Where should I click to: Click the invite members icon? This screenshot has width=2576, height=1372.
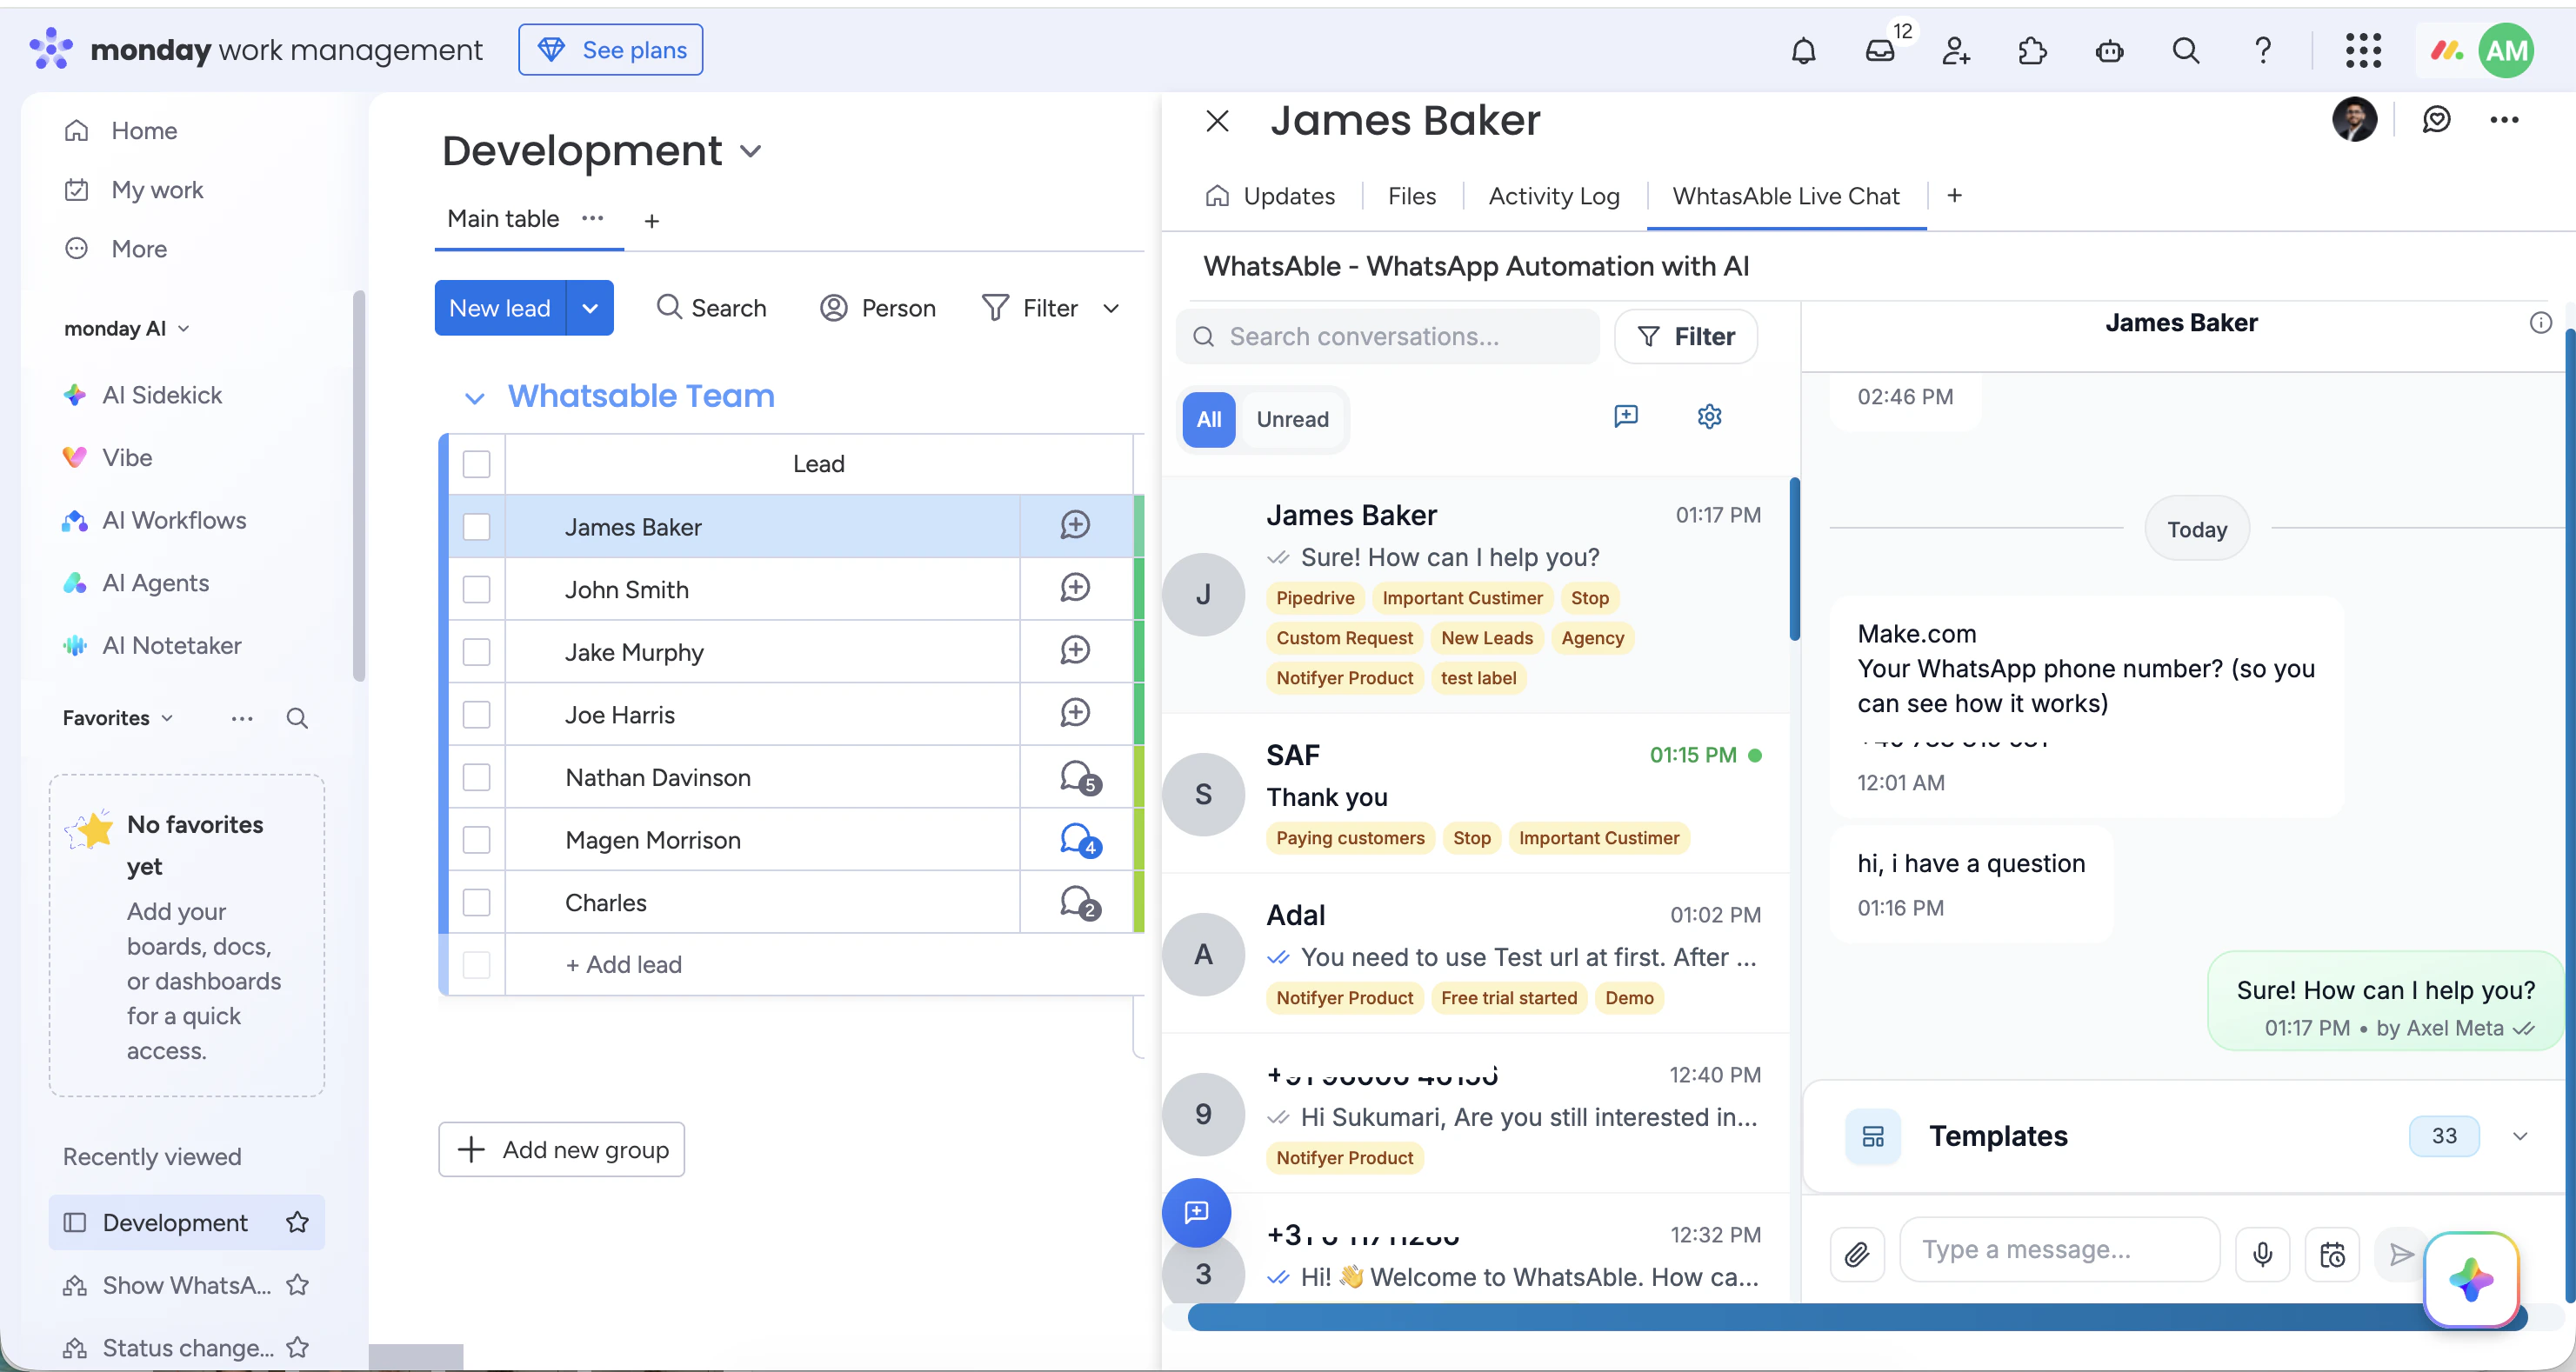1956,50
